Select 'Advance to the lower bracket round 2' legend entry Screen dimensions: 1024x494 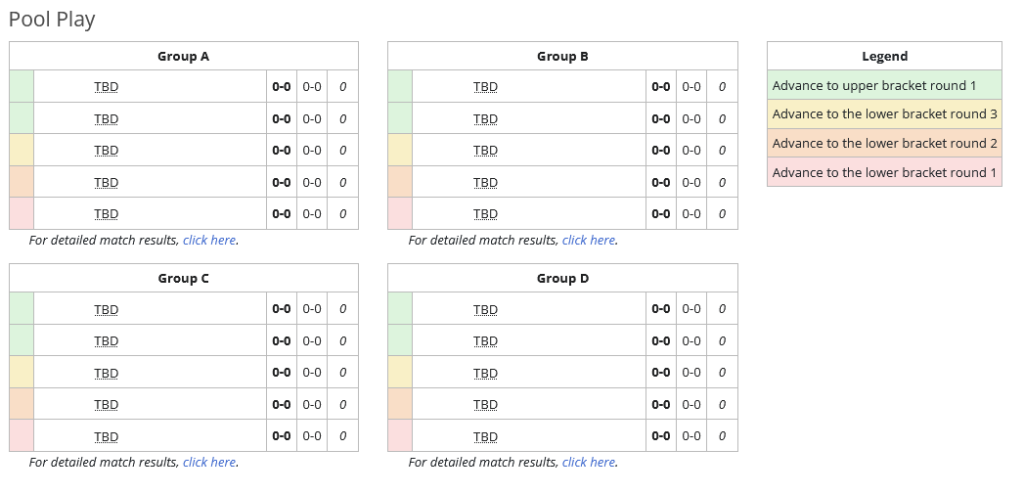point(884,143)
